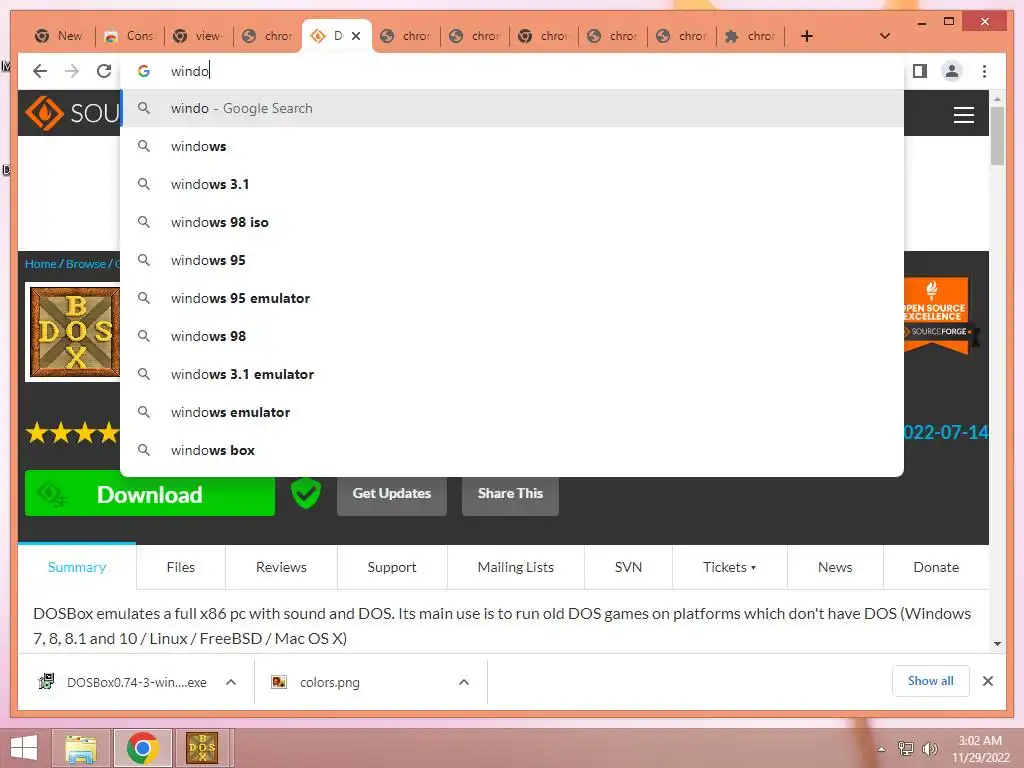
Task: Click the page's vertical scrollbar thumb
Action: (x=997, y=136)
